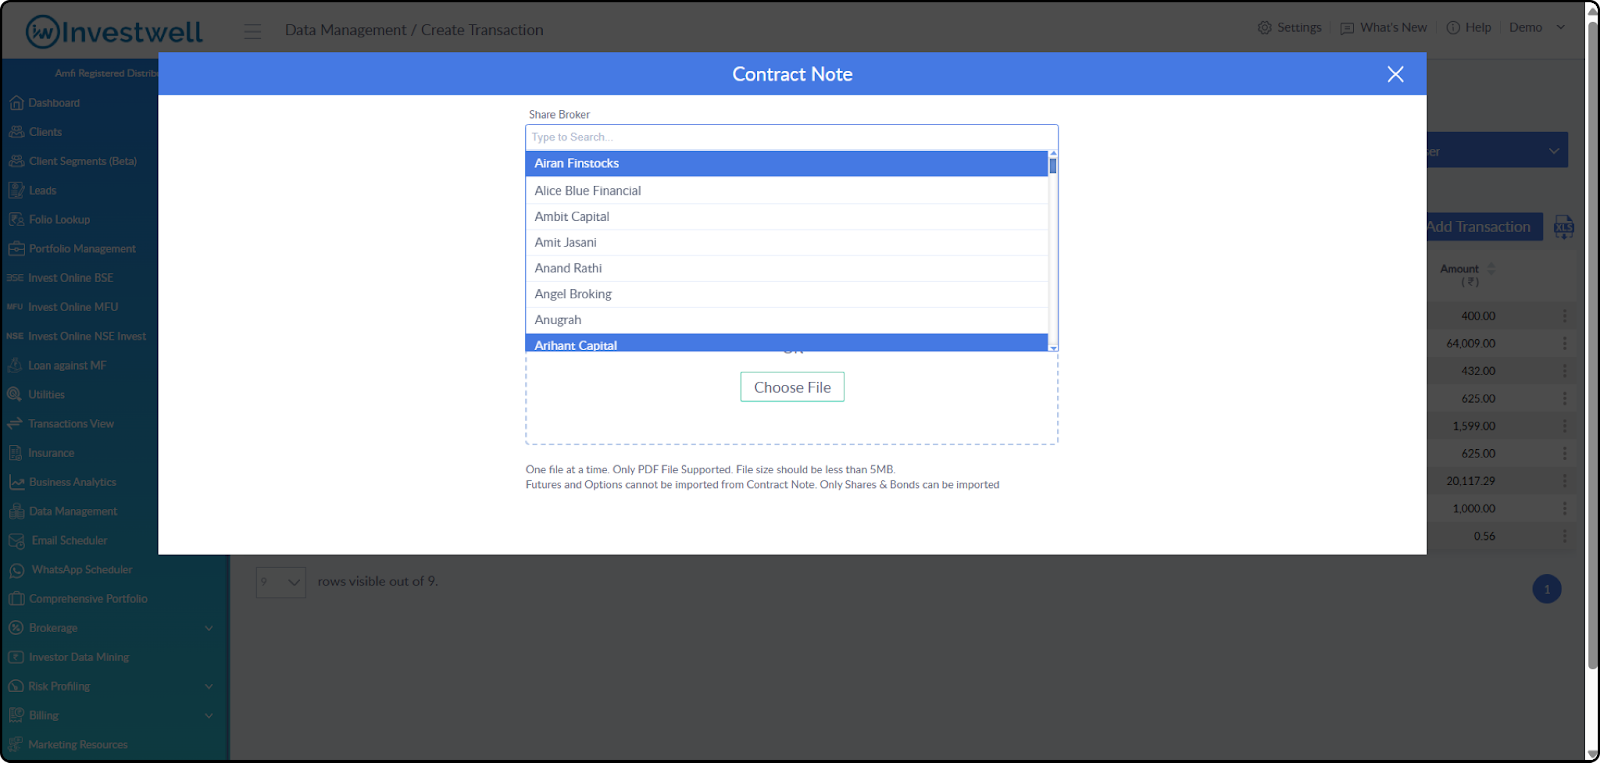
Task: Open Marketing Resources icon
Action: (x=16, y=745)
